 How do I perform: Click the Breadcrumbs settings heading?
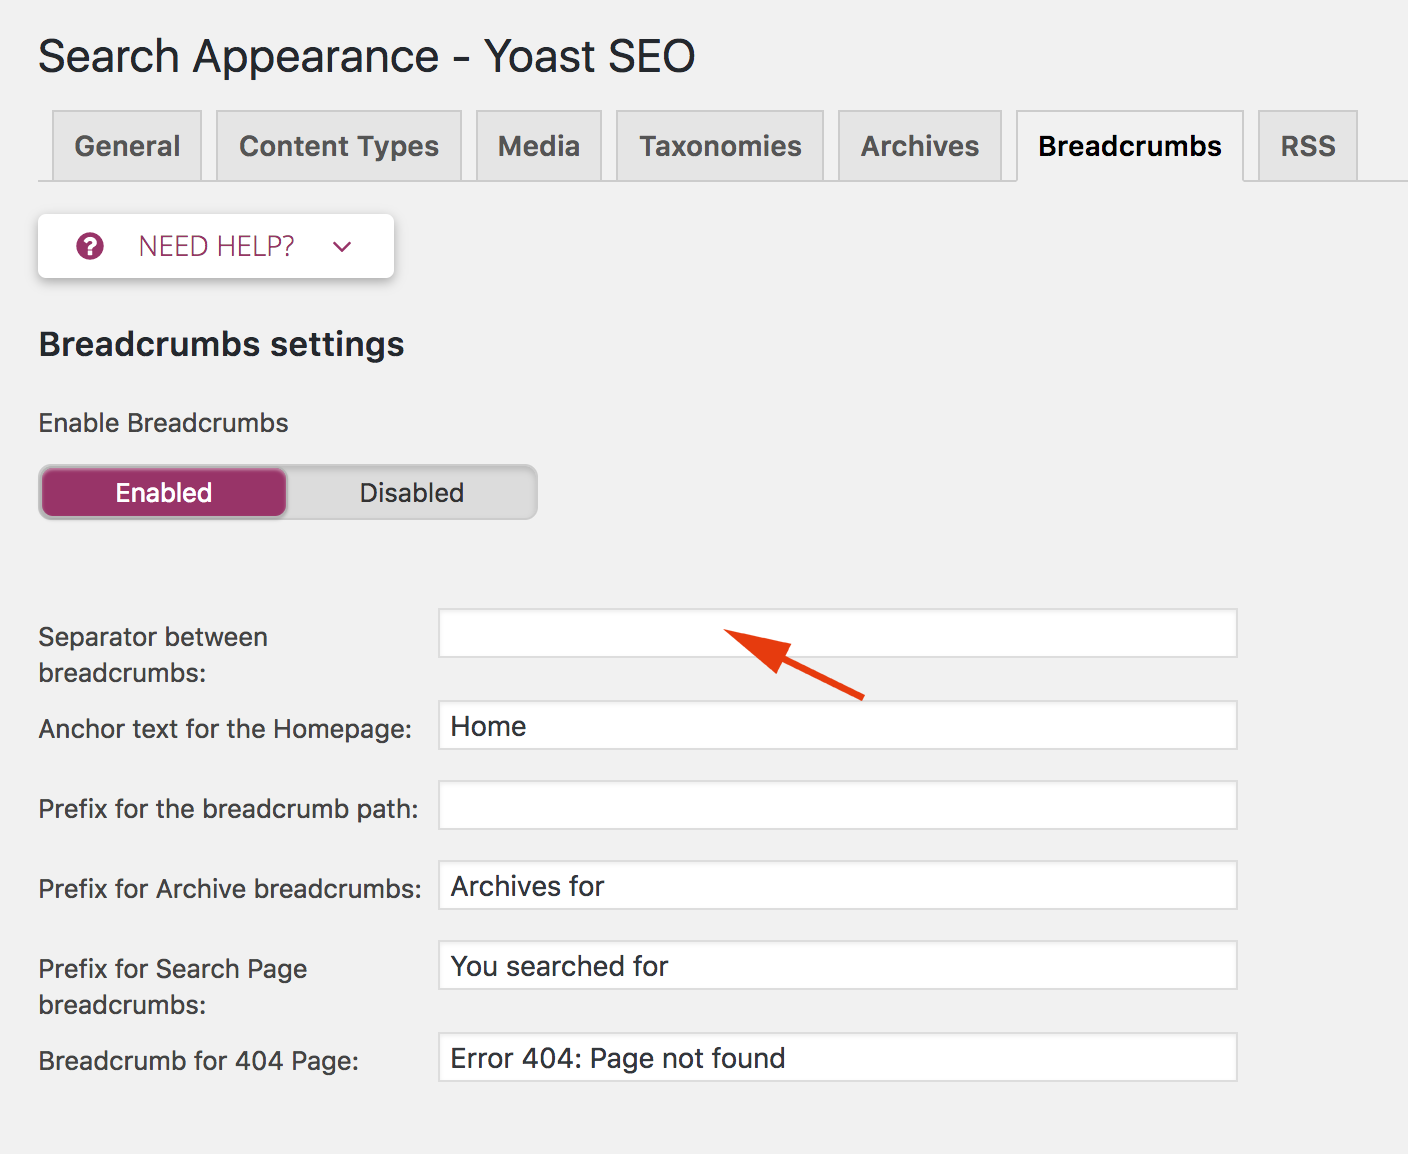pyautogui.click(x=222, y=344)
